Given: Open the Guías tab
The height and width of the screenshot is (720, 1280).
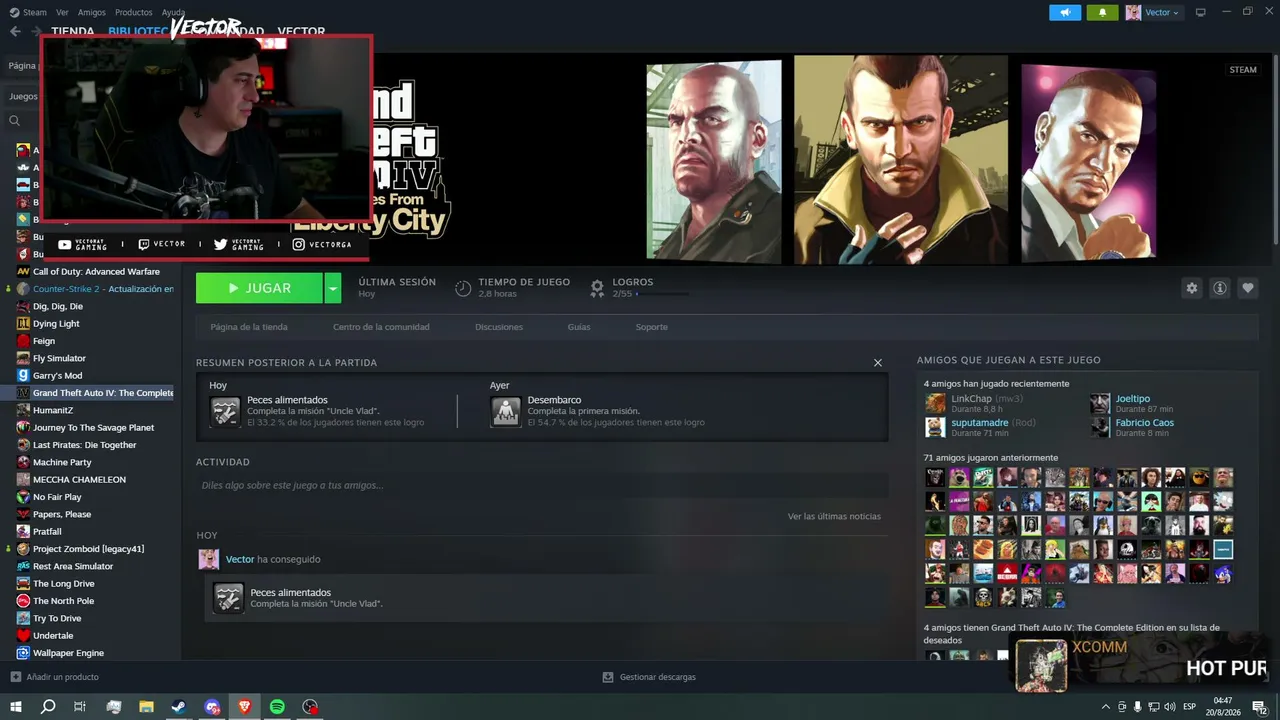Looking at the screenshot, I should click(579, 327).
